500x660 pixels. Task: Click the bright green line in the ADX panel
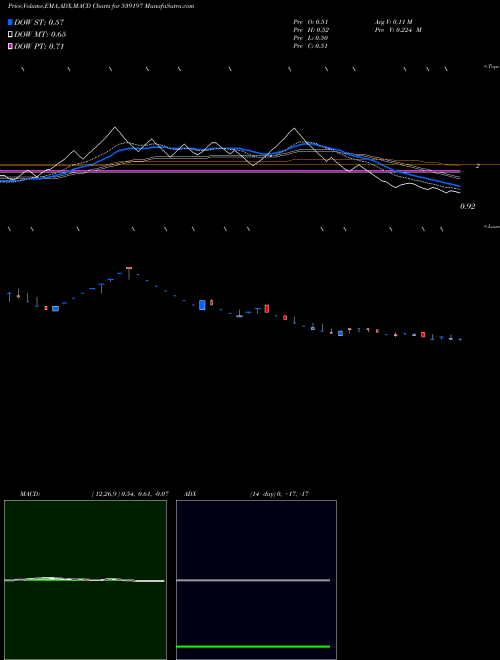click(253, 646)
